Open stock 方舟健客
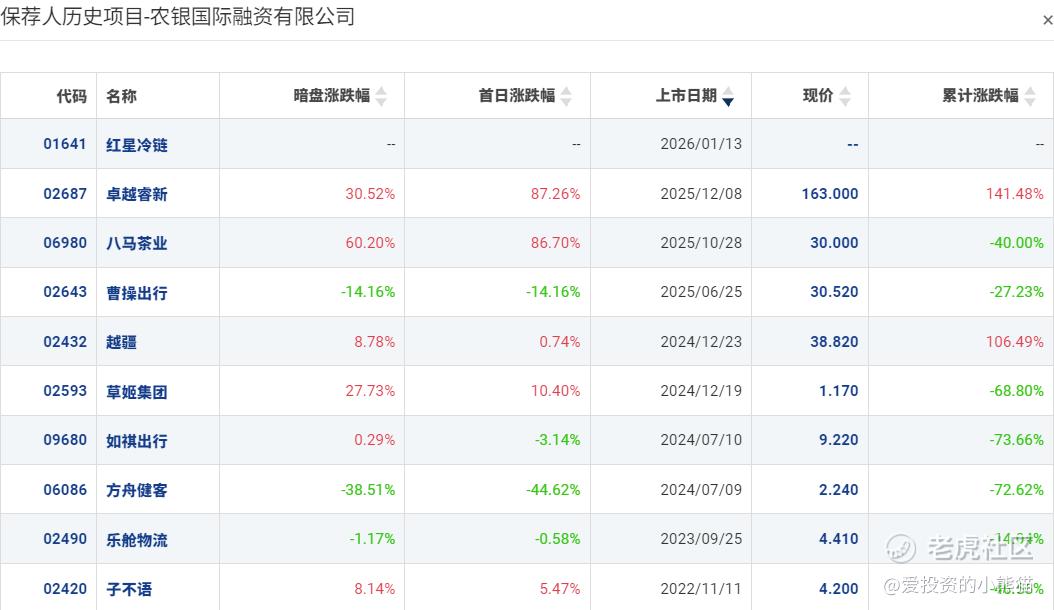Screen dimensions: 1054x610 [x=136, y=490]
